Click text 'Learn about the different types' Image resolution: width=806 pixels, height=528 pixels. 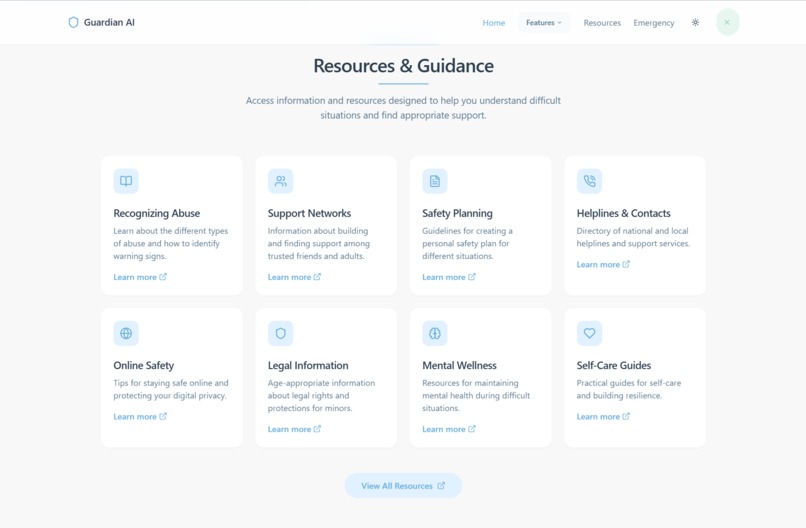click(x=171, y=231)
